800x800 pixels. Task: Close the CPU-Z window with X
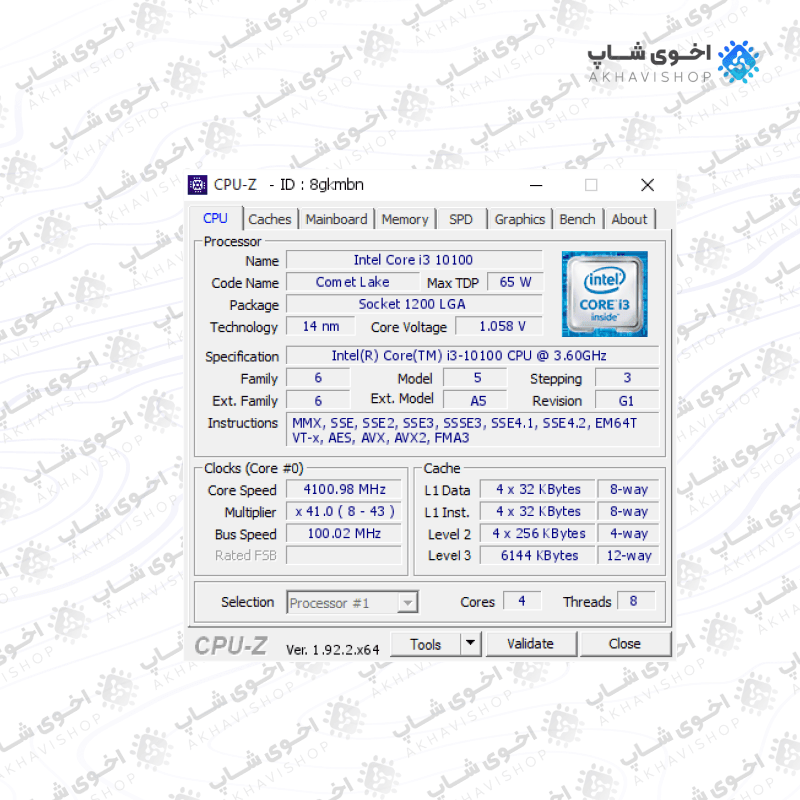[648, 185]
